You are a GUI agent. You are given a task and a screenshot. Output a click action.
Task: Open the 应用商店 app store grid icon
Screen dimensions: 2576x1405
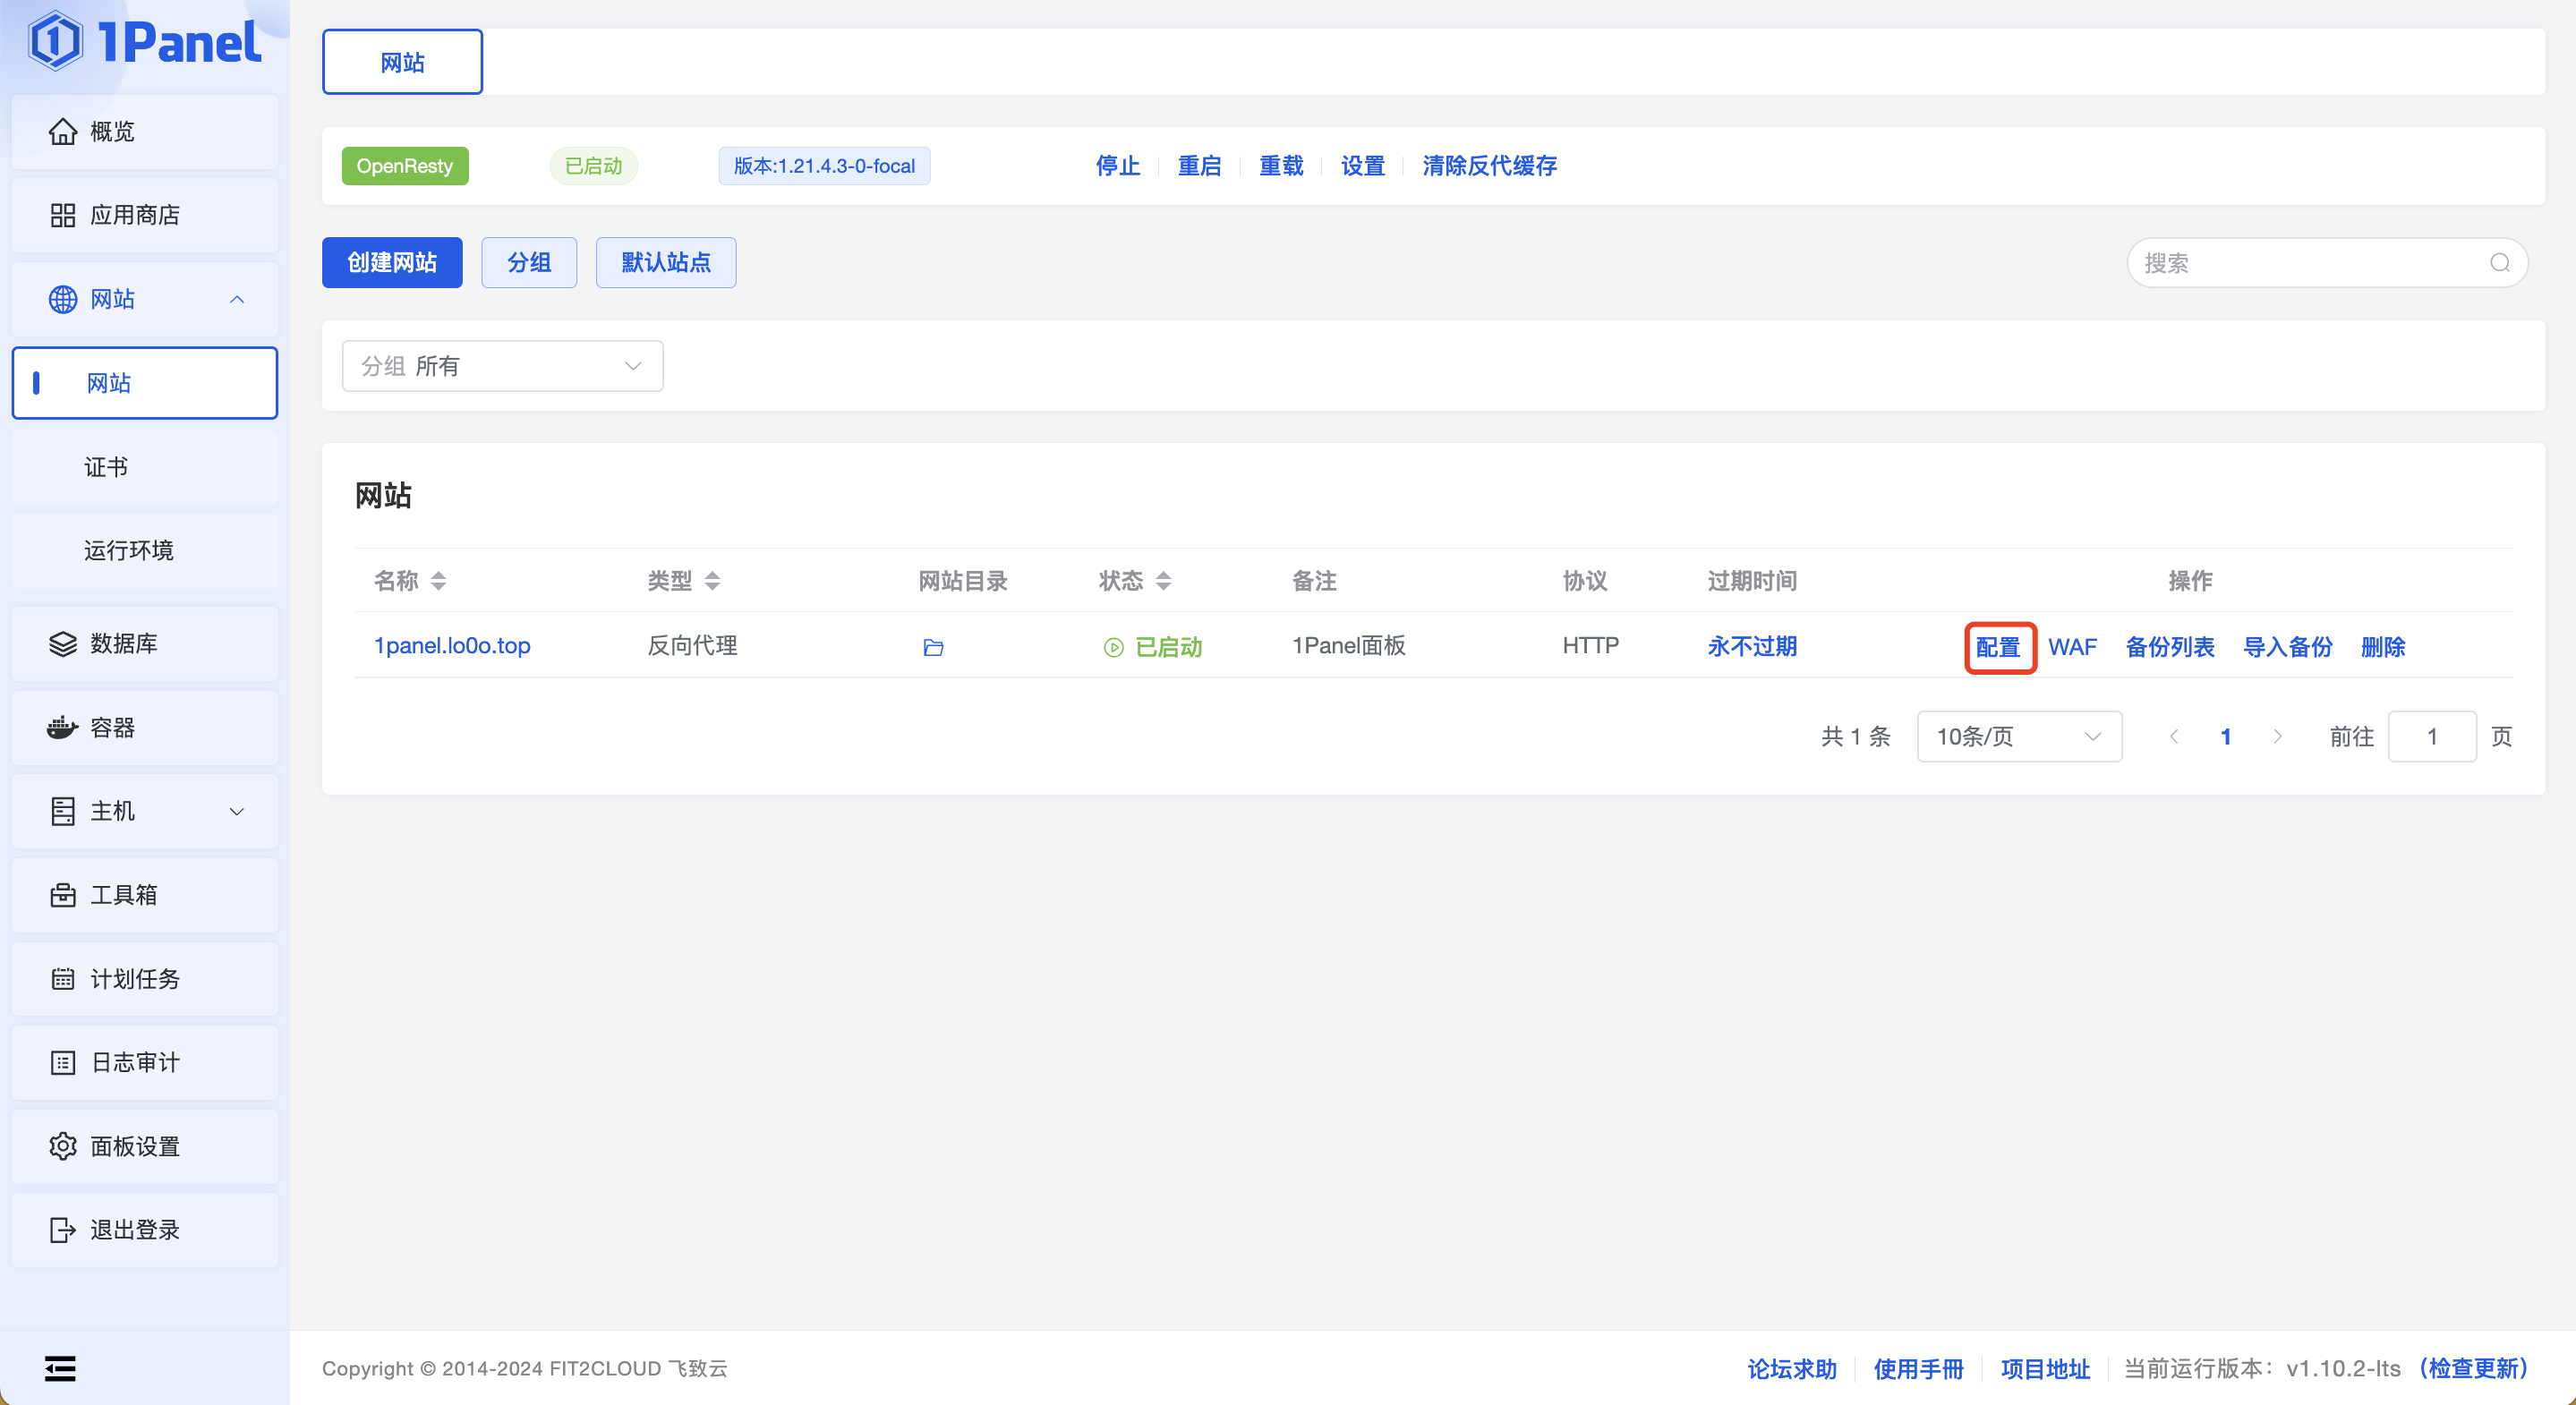[x=63, y=215]
